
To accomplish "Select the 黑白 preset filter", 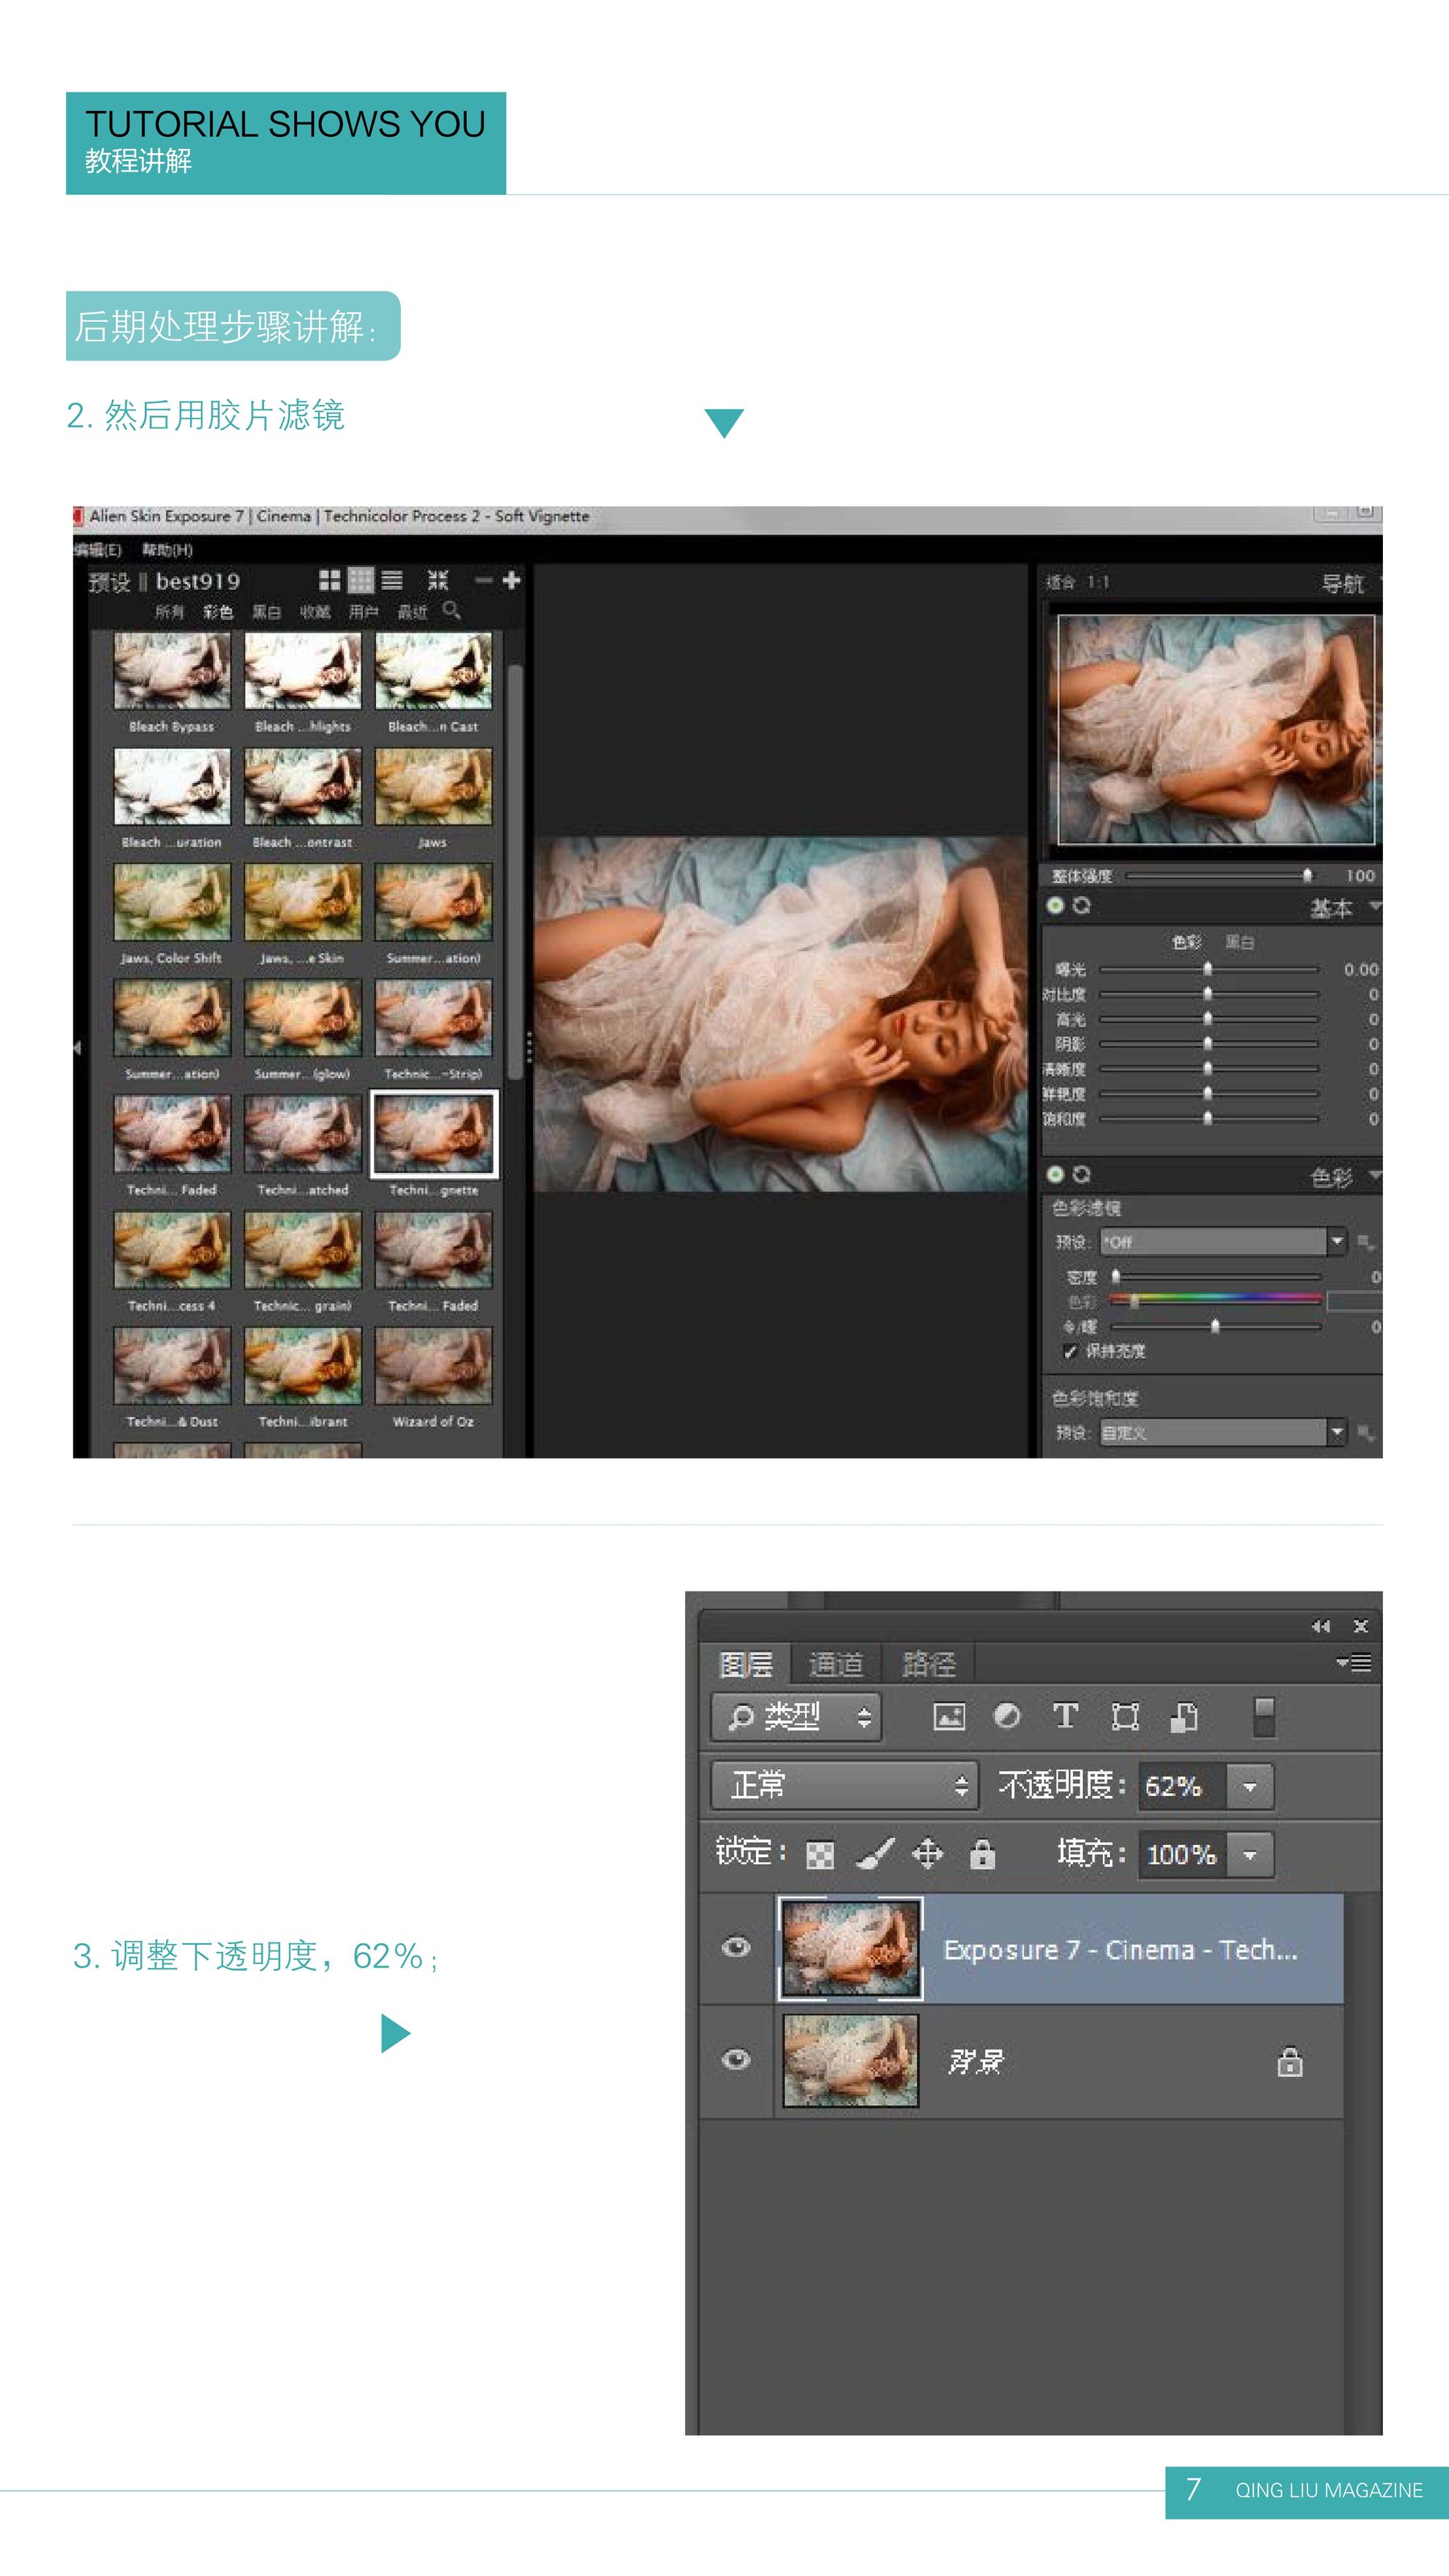I will pos(266,612).
